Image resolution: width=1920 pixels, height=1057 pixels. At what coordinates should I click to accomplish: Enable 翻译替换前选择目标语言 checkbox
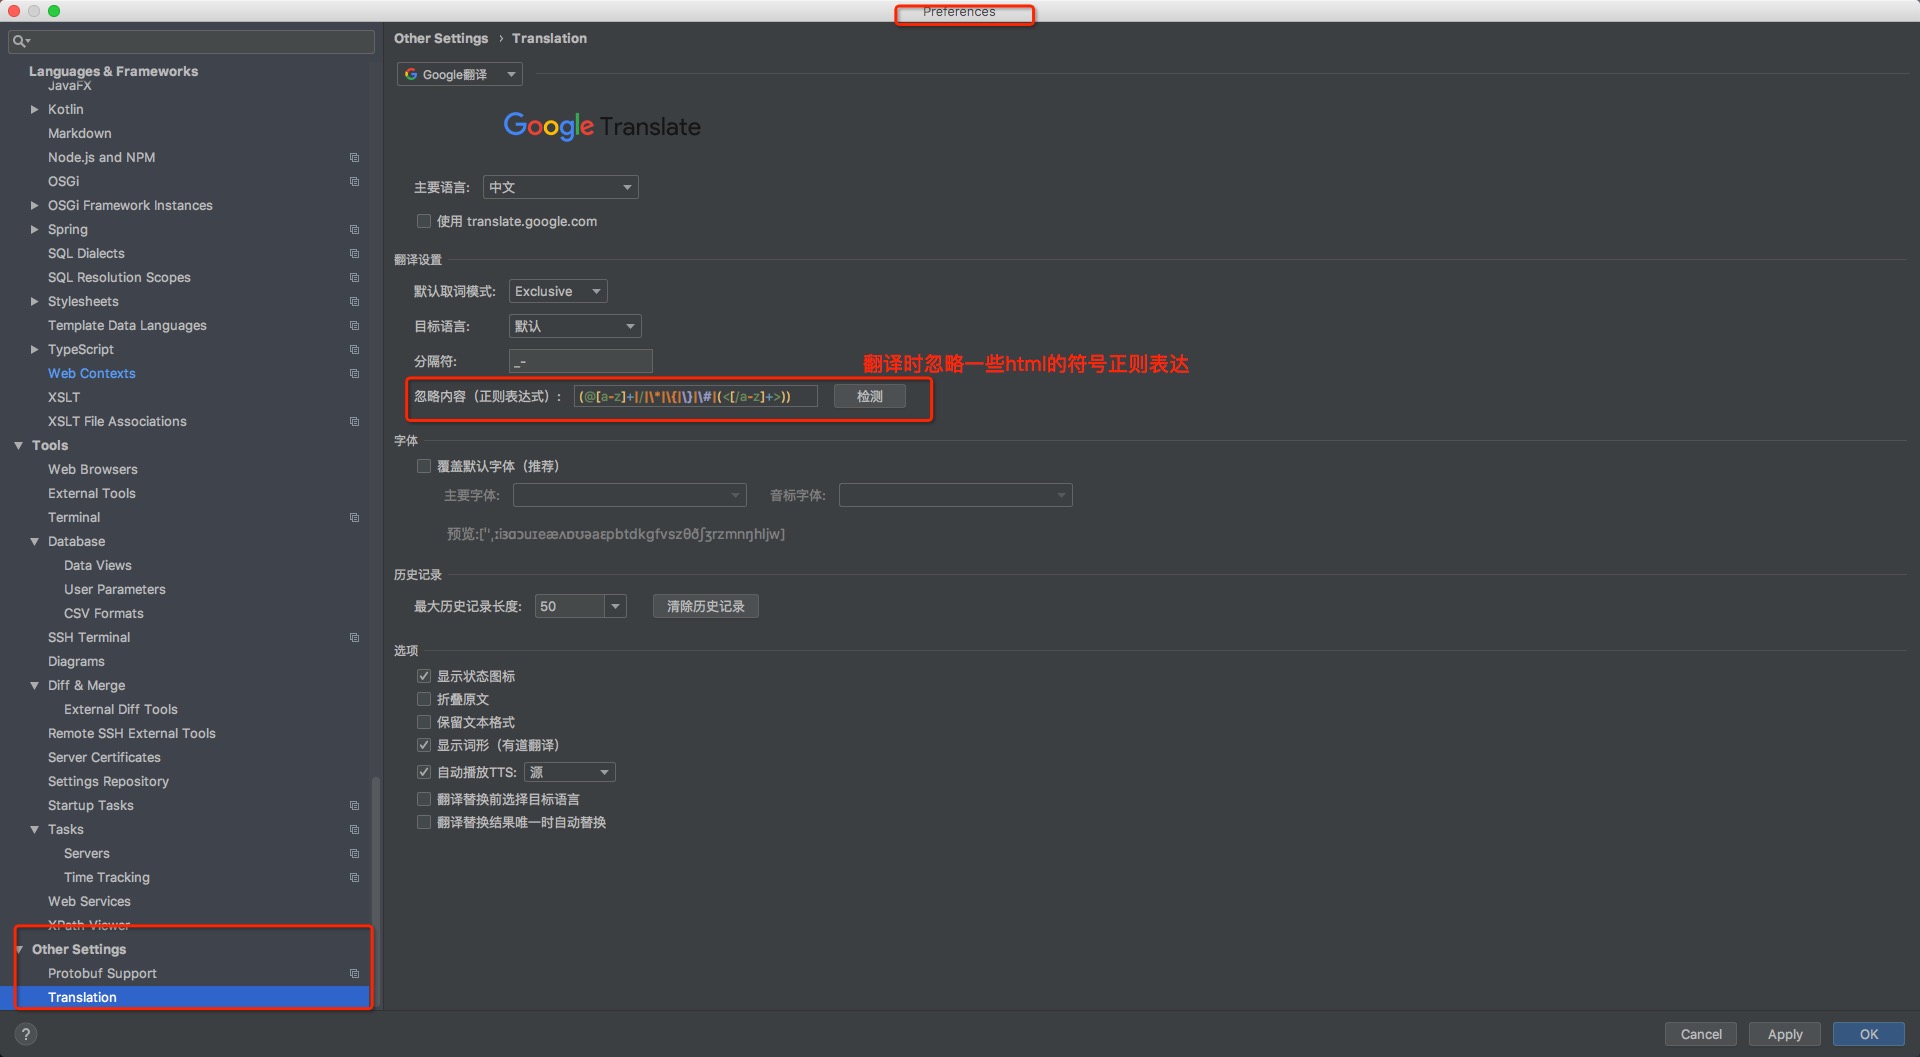424,799
